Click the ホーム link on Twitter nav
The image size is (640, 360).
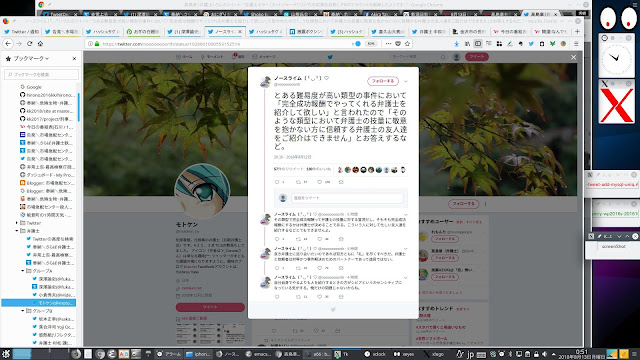[184, 57]
